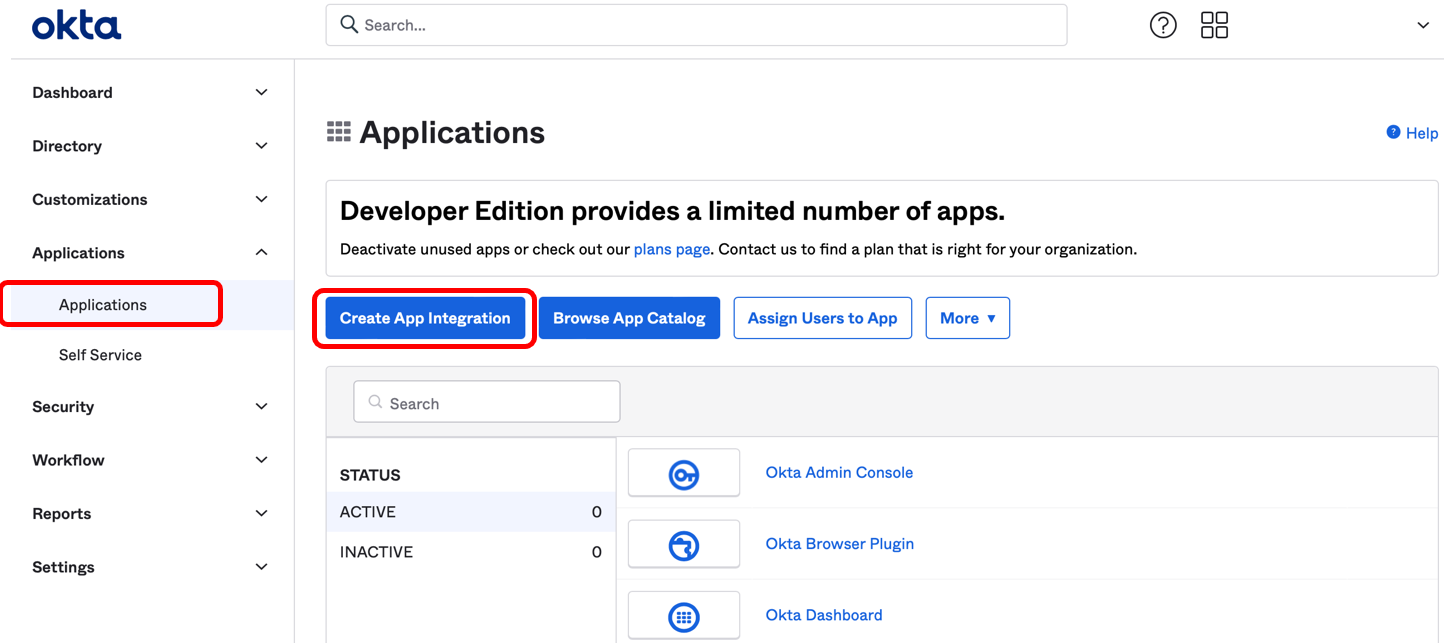
Task: Click Create App Integration button
Action: (425, 318)
